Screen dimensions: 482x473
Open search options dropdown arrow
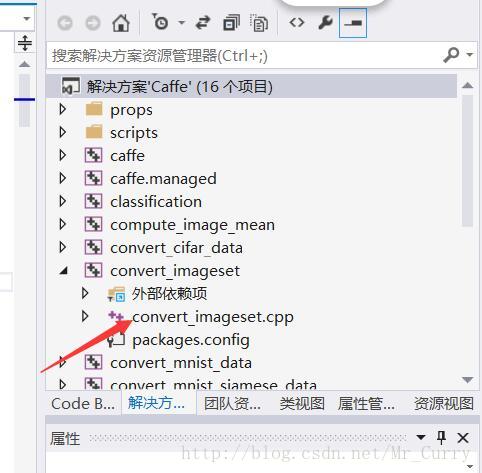point(470,54)
